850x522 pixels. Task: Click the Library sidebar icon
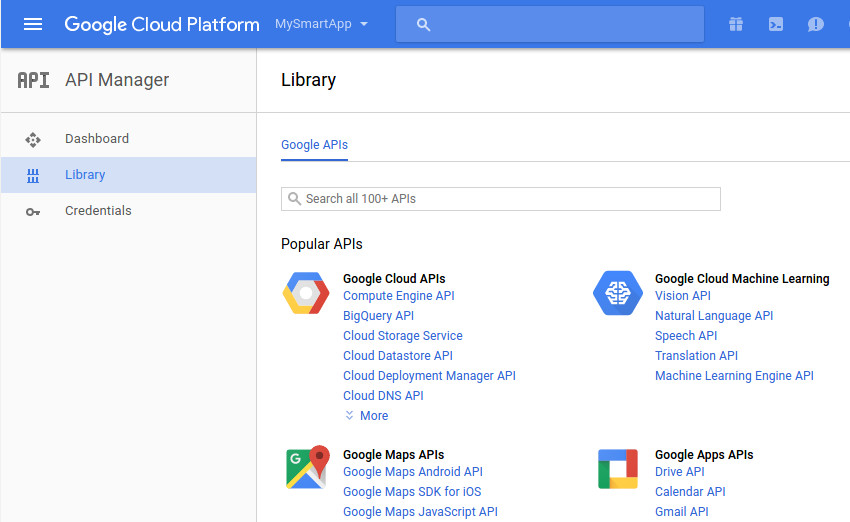tap(33, 175)
